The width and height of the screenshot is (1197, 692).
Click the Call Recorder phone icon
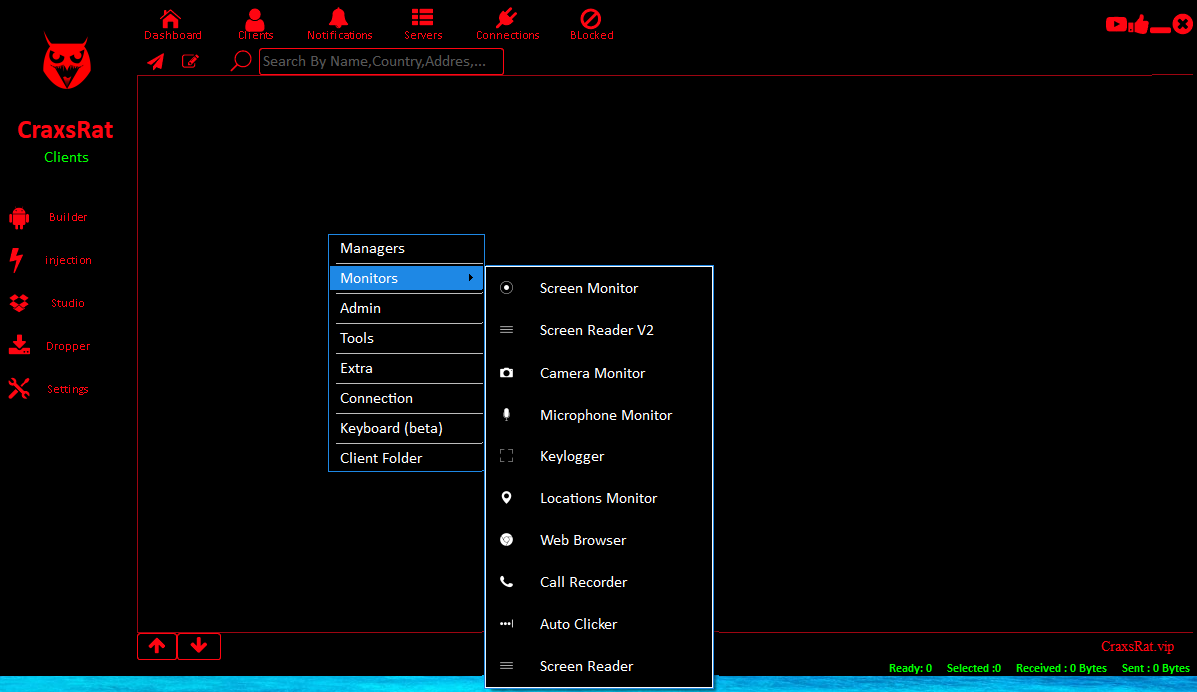[506, 582]
